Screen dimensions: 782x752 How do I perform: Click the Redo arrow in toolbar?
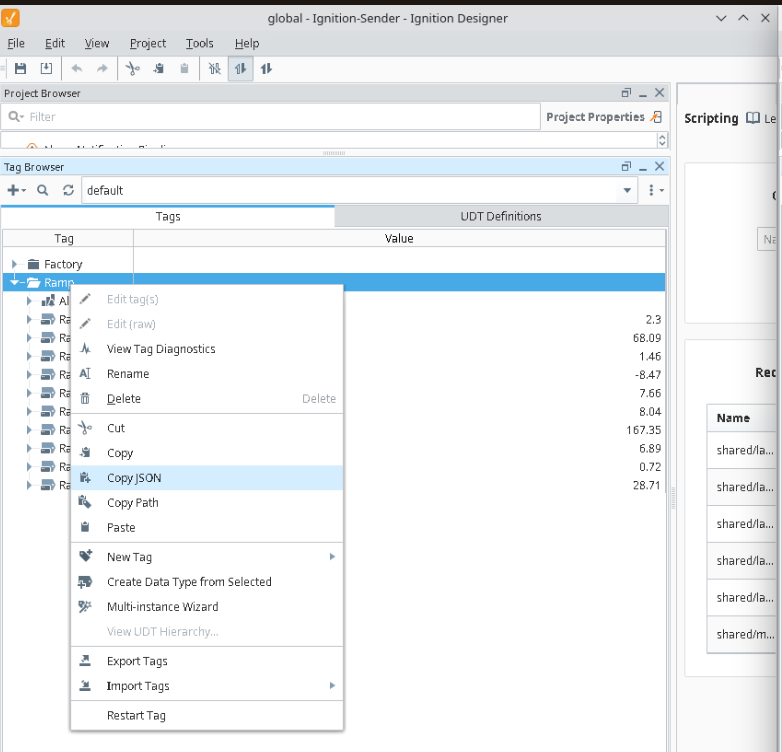pos(102,68)
